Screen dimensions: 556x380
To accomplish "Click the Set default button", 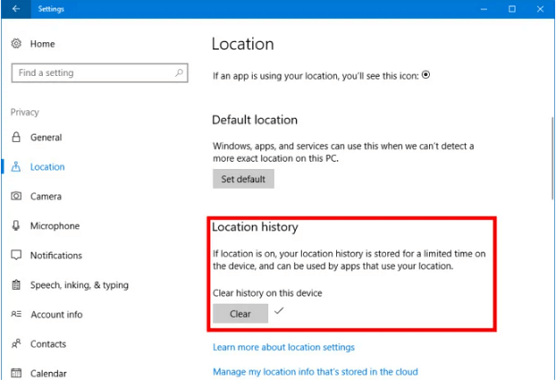I will [x=243, y=179].
